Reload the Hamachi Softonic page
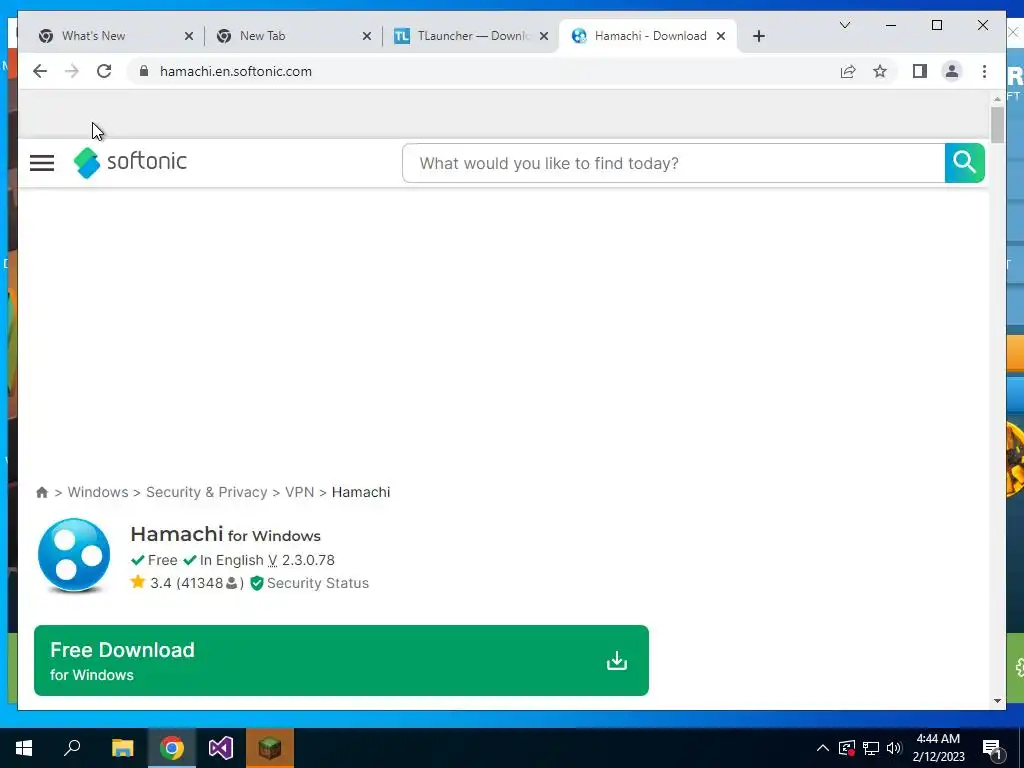This screenshot has width=1024, height=768. 104,71
